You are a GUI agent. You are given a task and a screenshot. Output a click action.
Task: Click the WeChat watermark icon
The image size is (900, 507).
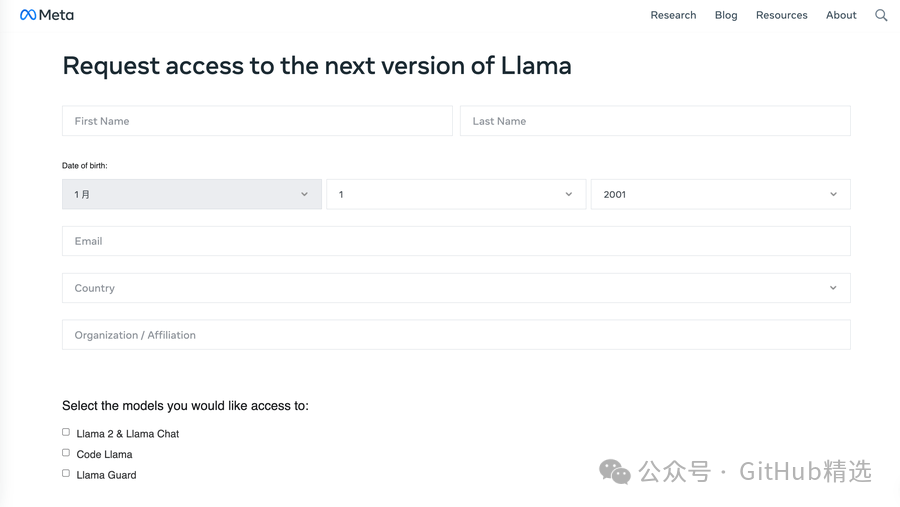coord(615,471)
